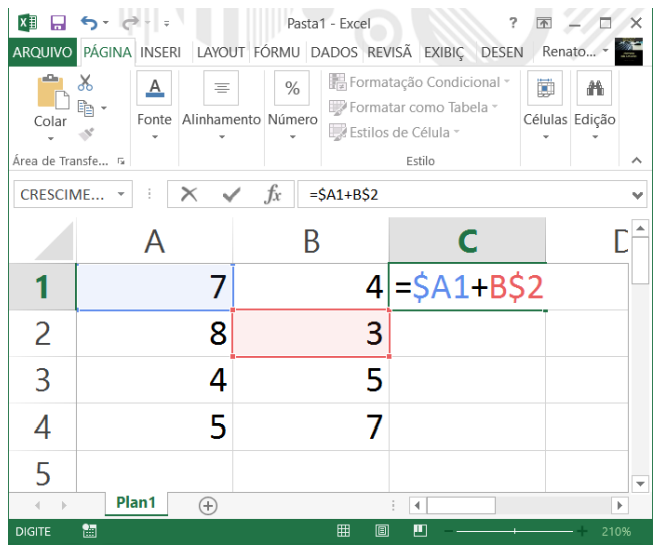660x550 pixels.
Task: Open the Área de Transferência dialog launcher
Action: 121,161
